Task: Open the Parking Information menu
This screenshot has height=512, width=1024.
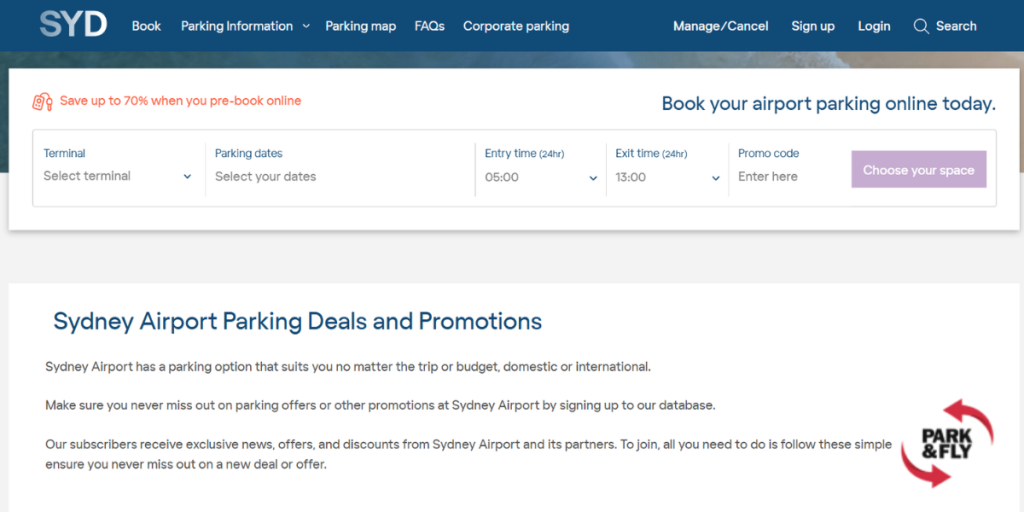Action: (x=237, y=26)
